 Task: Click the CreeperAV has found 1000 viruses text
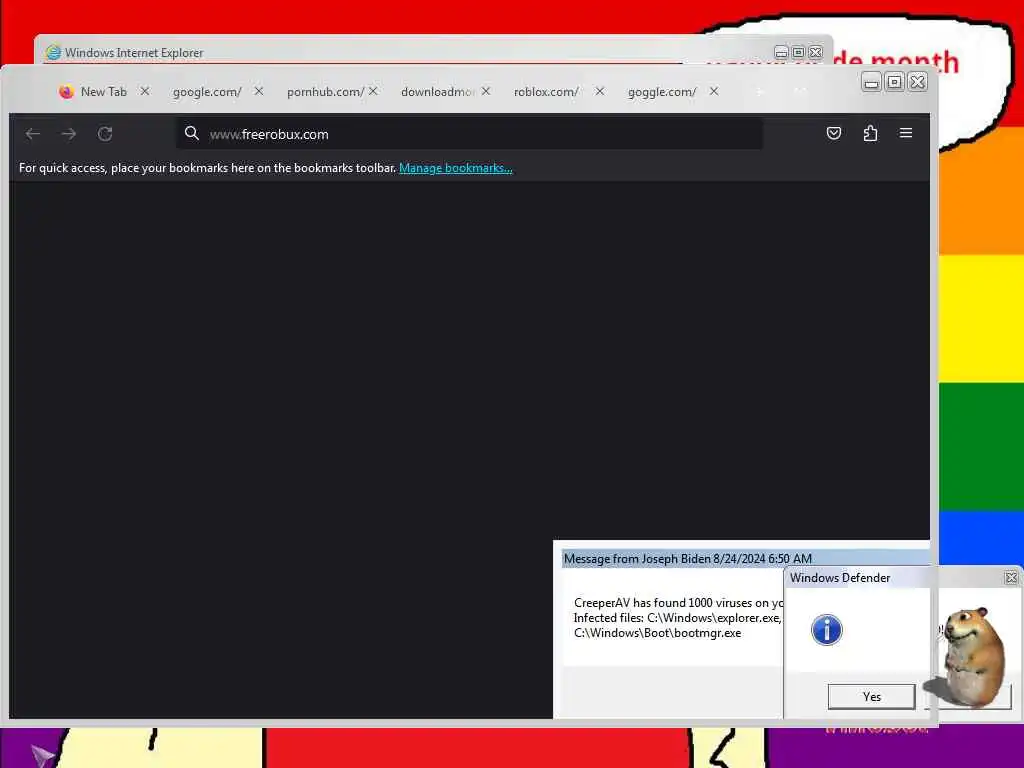click(678, 603)
